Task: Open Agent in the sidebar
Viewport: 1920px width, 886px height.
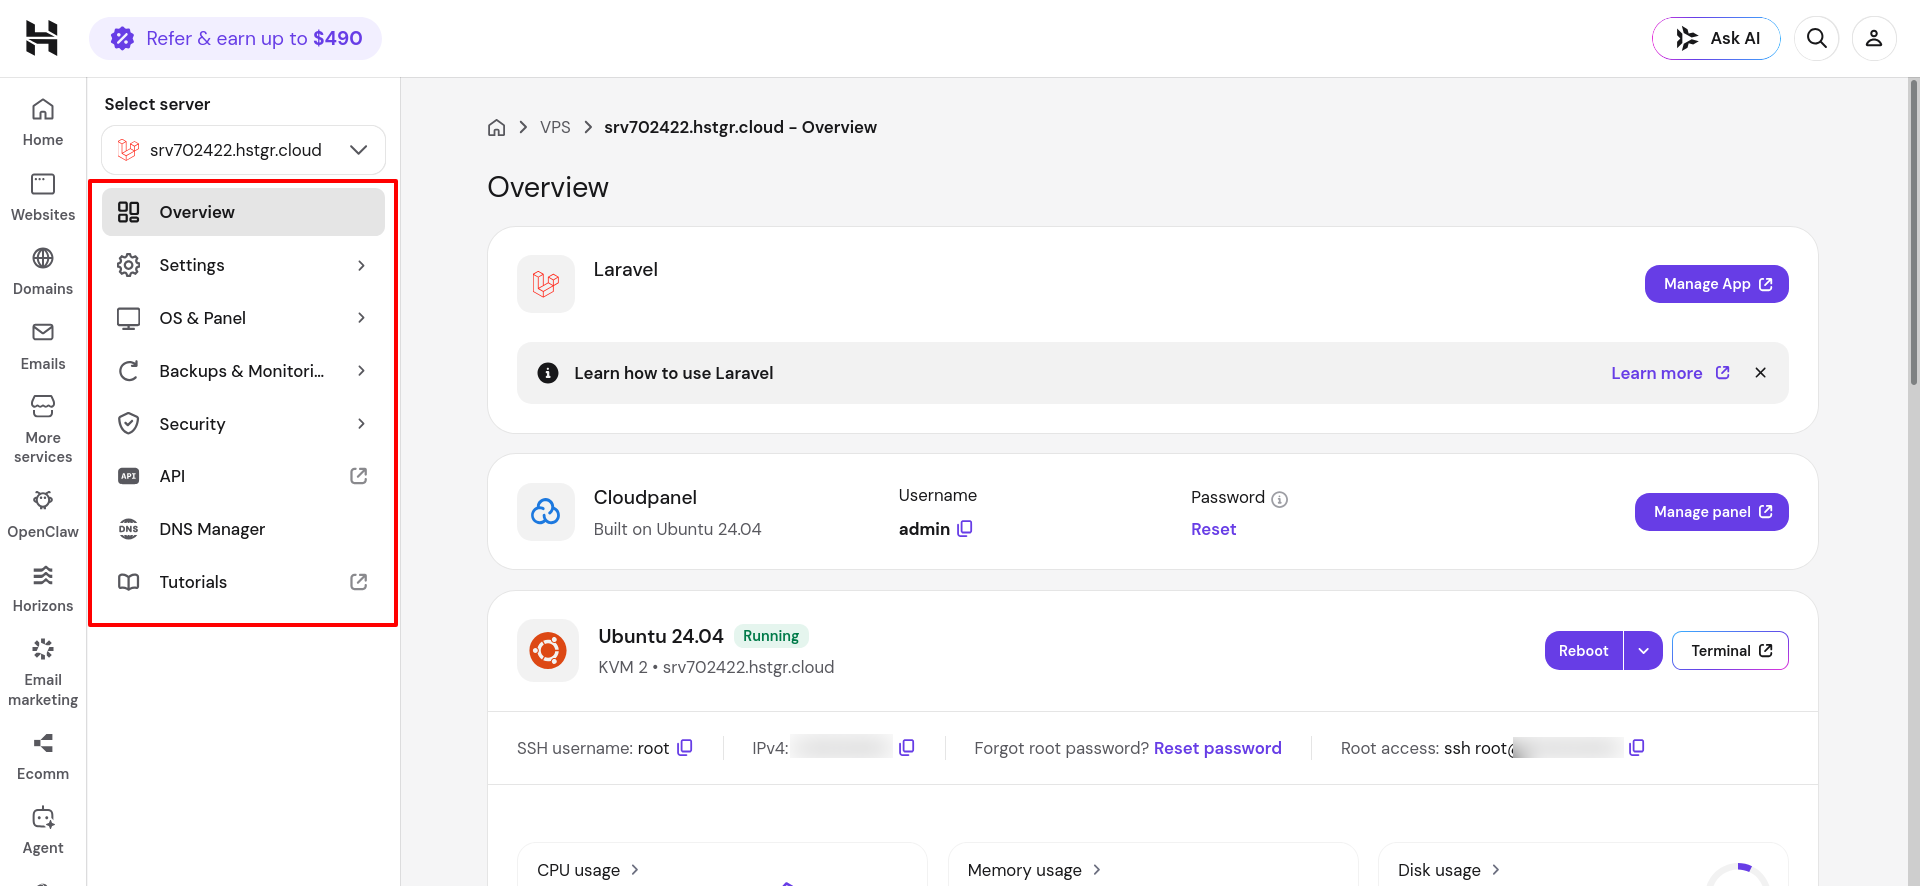Action: (x=43, y=831)
